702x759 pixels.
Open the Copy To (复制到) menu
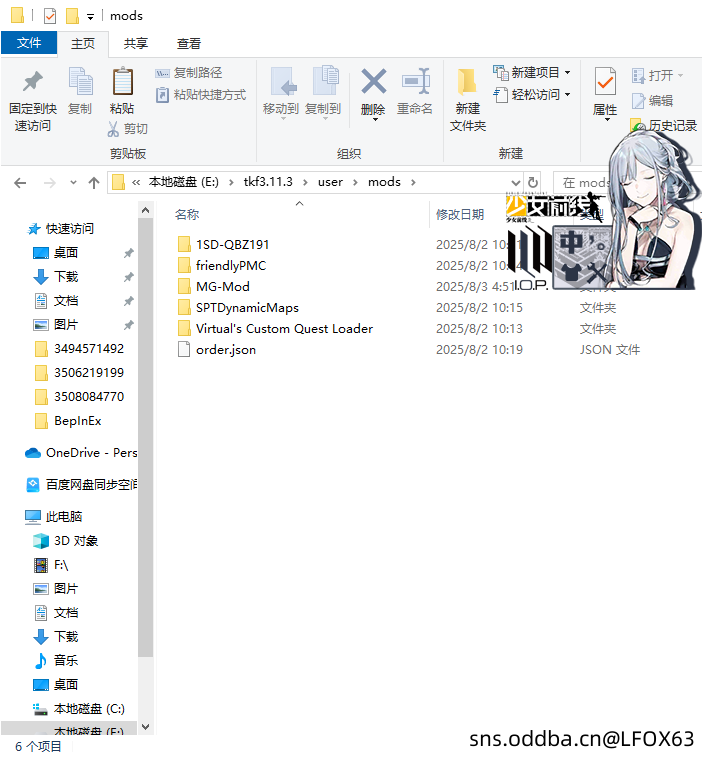(x=323, y=93)
